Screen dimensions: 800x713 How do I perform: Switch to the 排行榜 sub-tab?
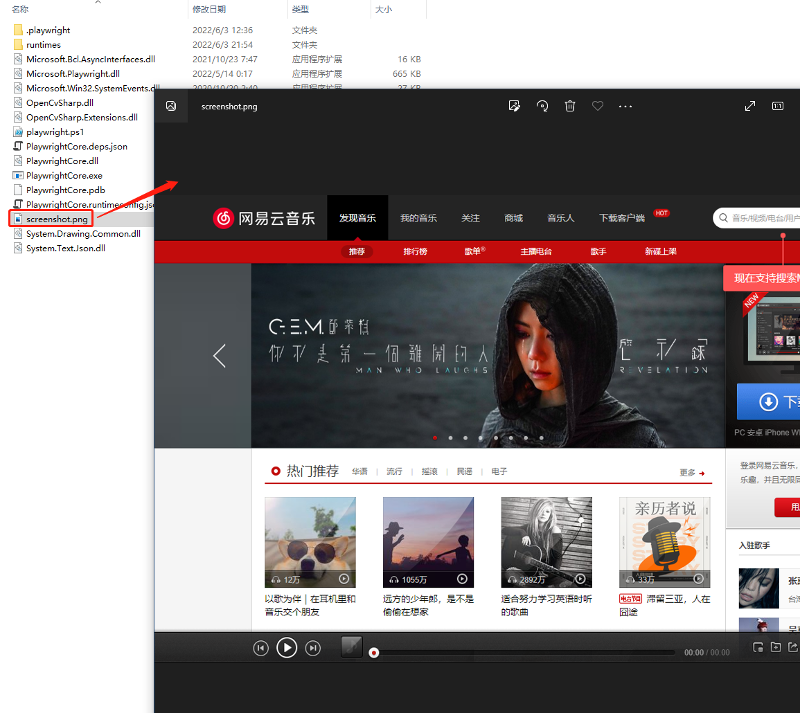pos(415,251)
